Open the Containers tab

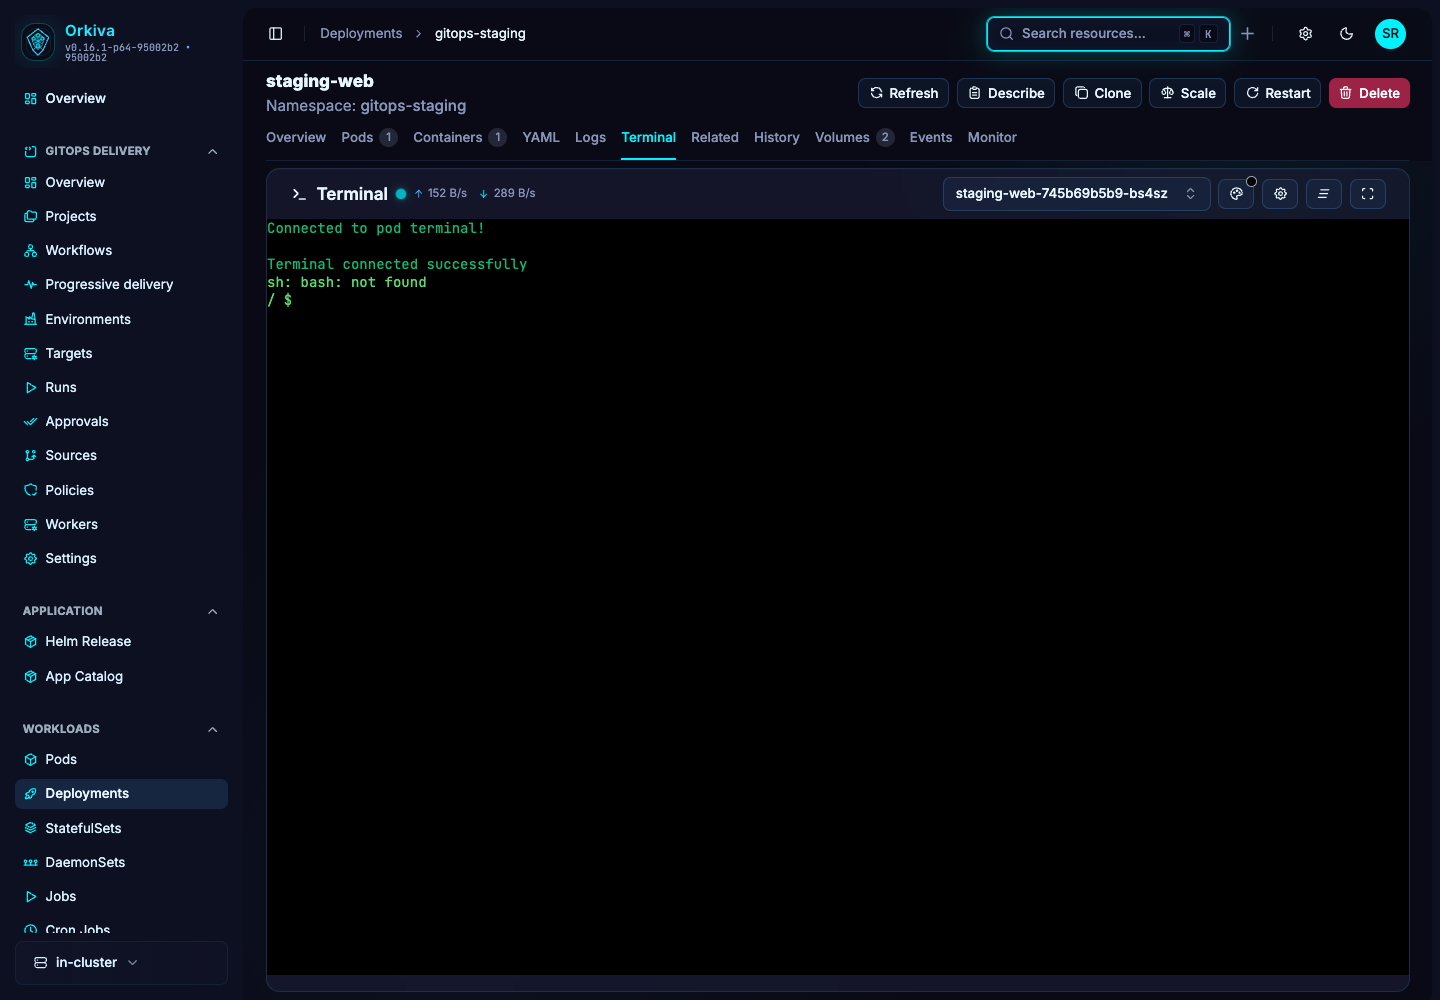click(459, 138)
